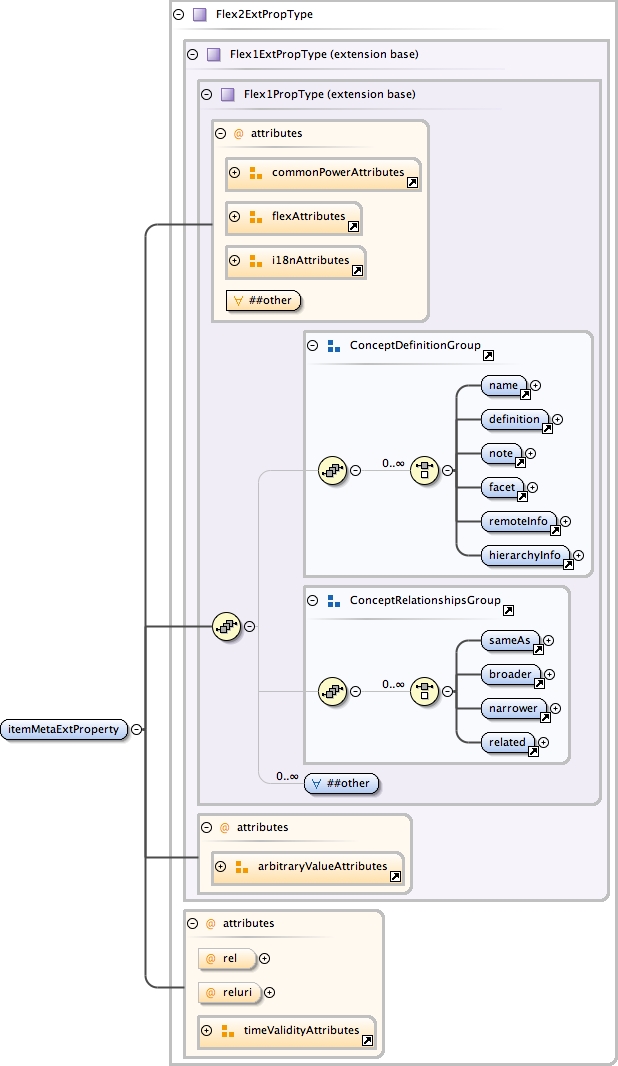Screen dimensions: 618x1066
Task: Expand the arbitraryValueAttributes group
Action: (221, 866)
